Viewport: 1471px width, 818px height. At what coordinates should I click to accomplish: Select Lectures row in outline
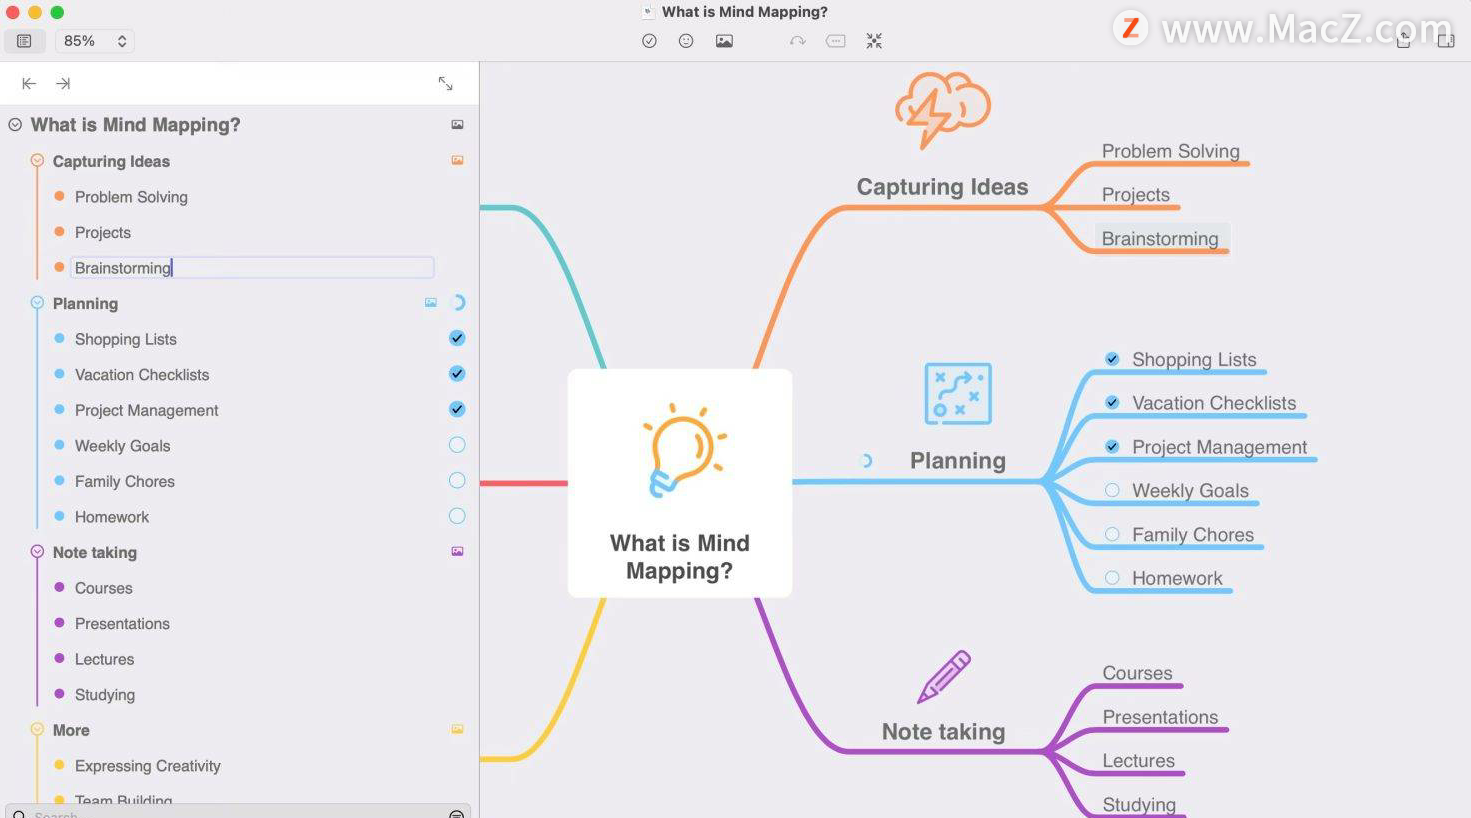click(104, 659)
